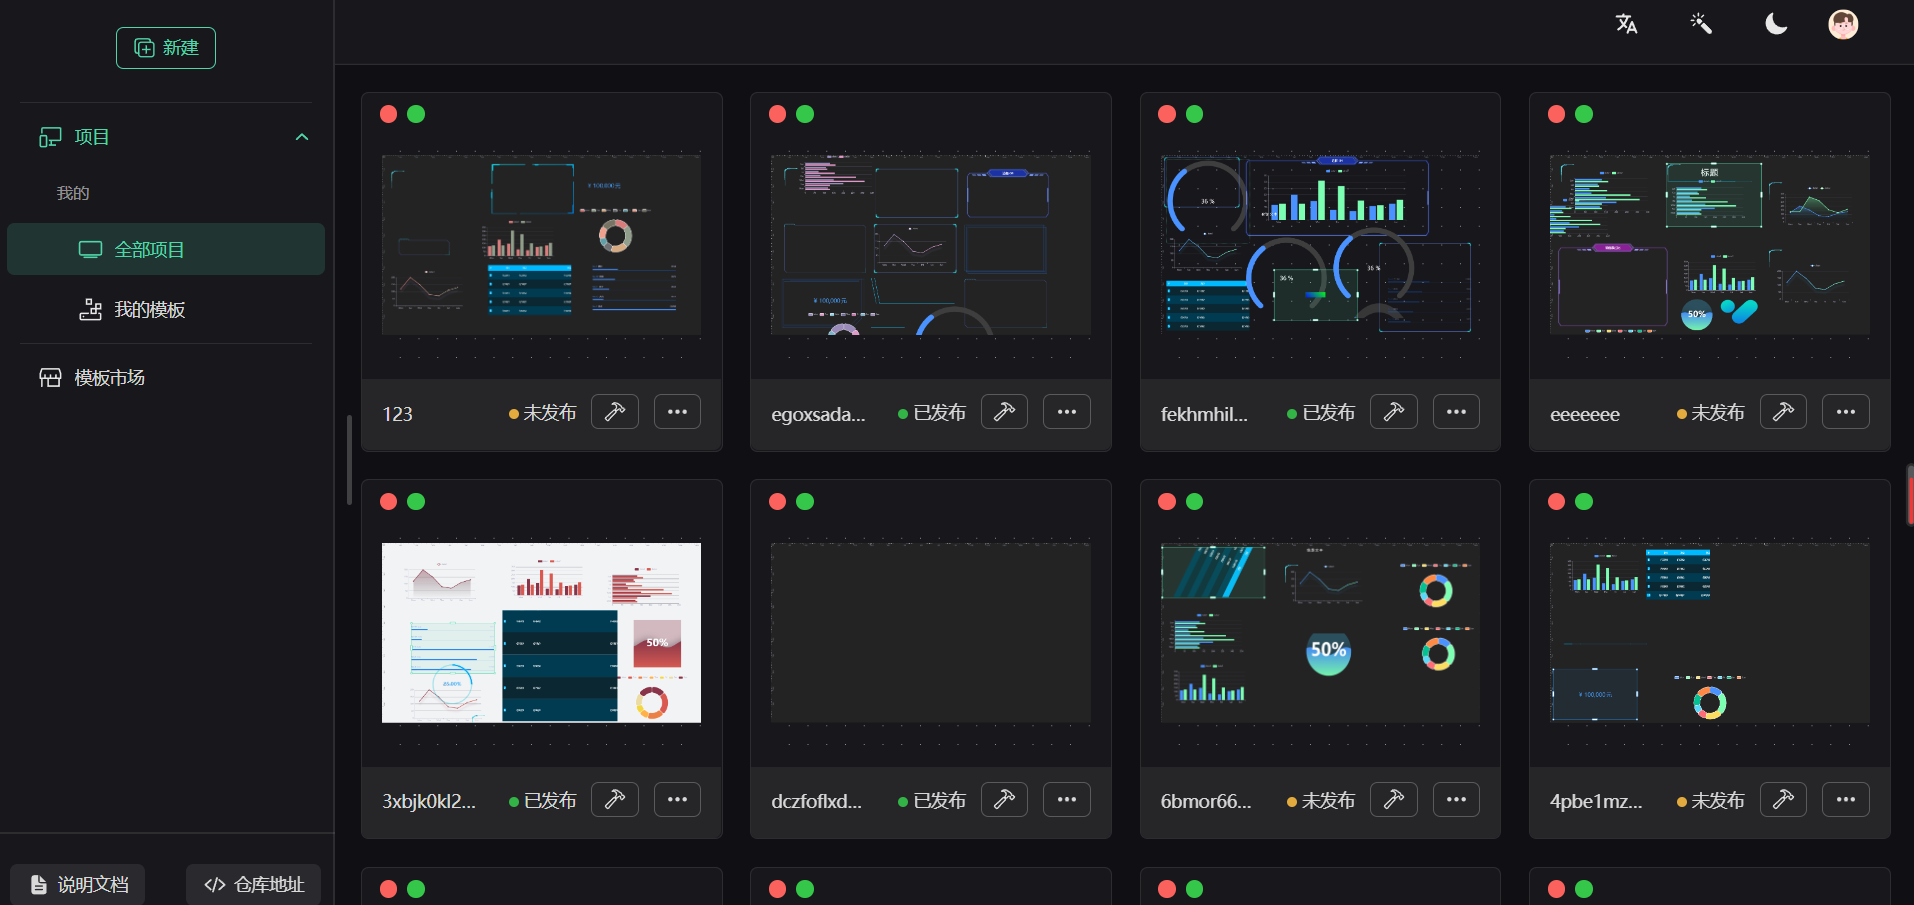The height and width of the screenshot is (905, 1914).
Task: Click the red dot on eeeeeee project card
Action: pyautogui.click(x=1556, y=114)
